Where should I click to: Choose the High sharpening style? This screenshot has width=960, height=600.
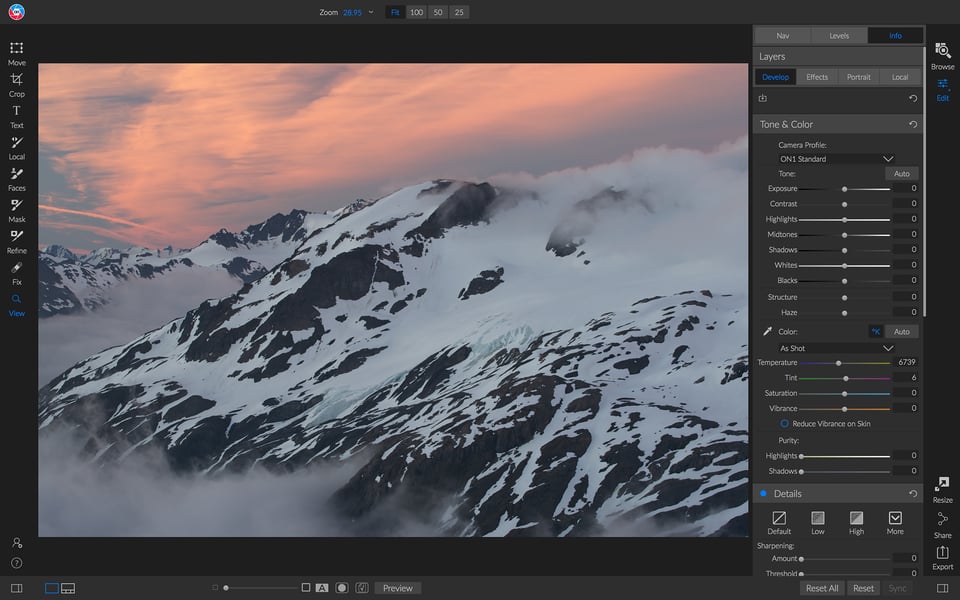click(856, 523)
